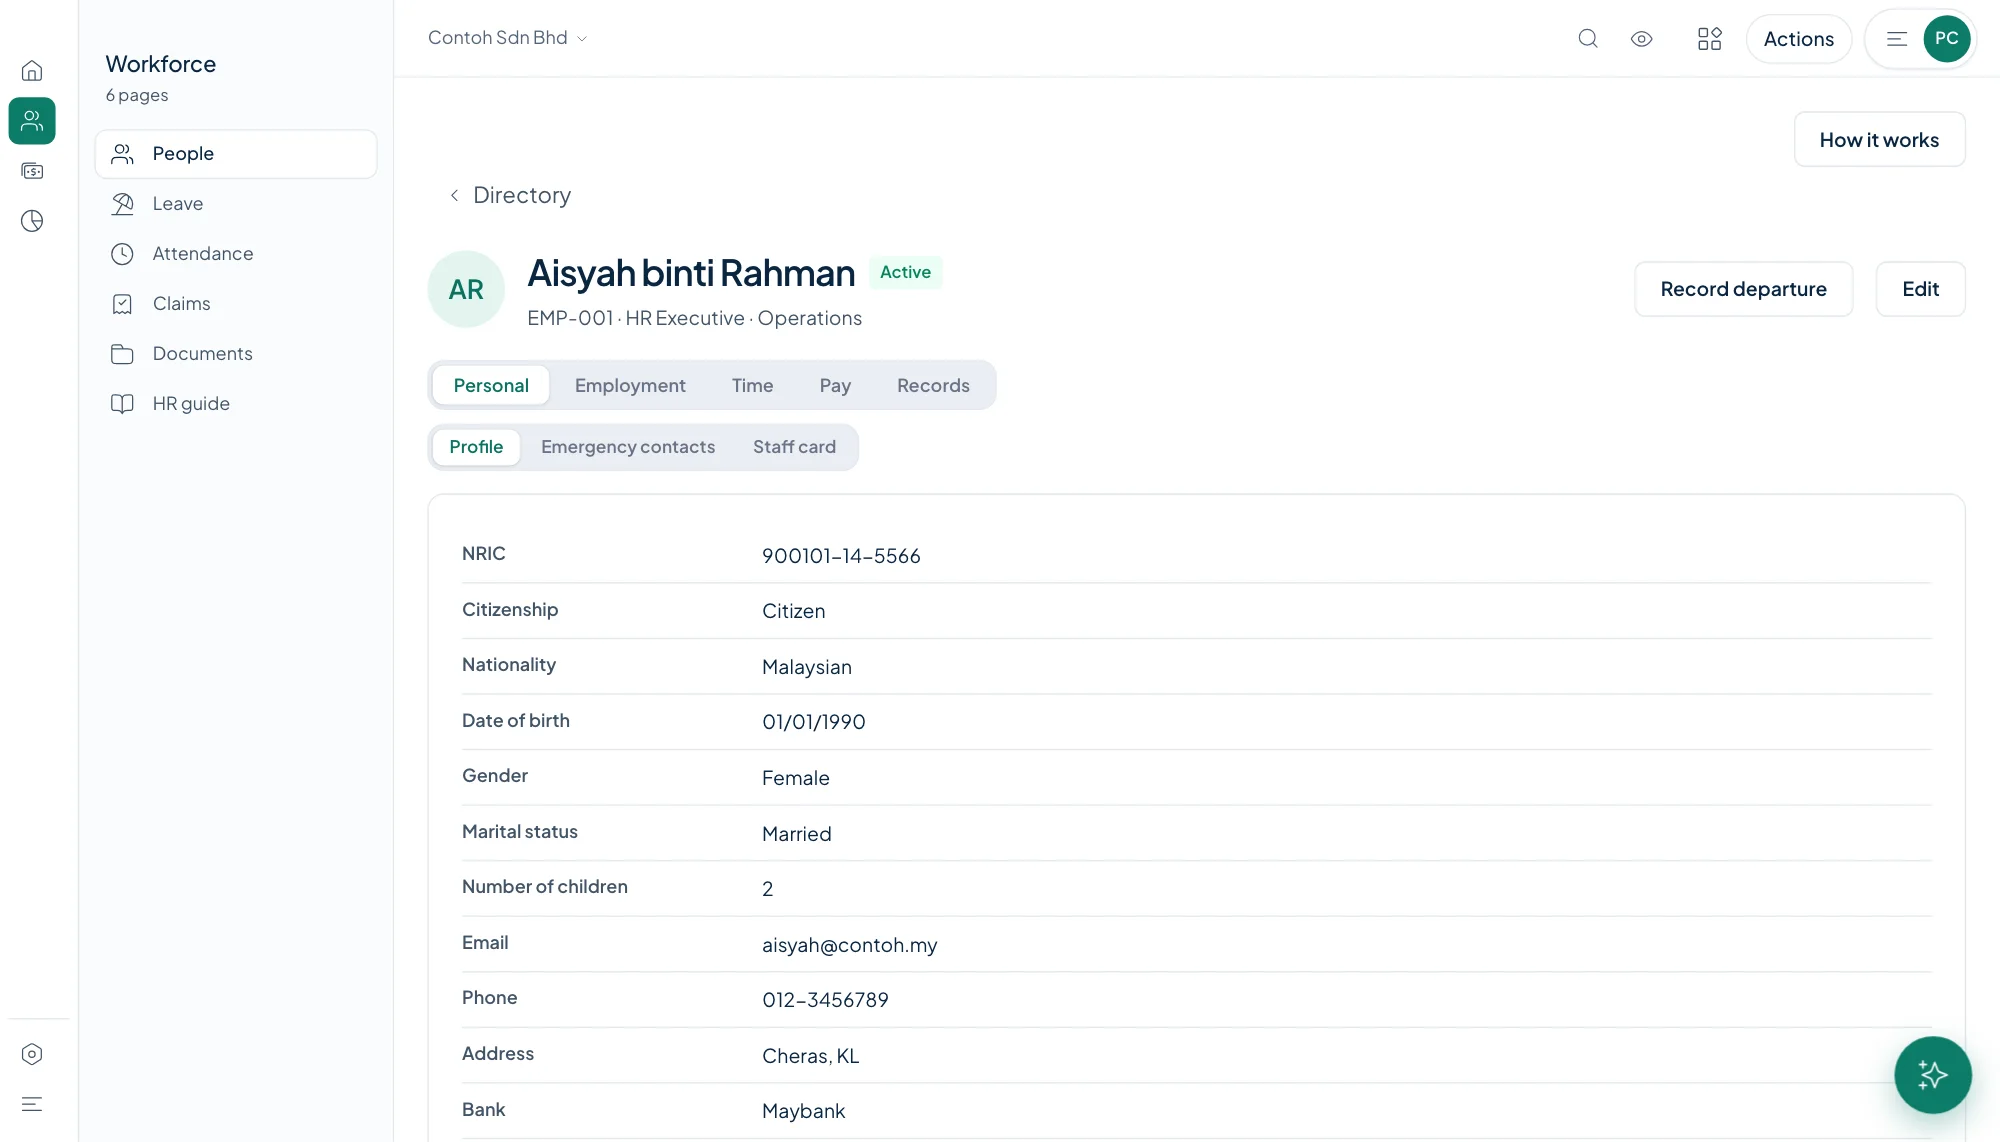Open HR guide in sidebar

[236, 404]
